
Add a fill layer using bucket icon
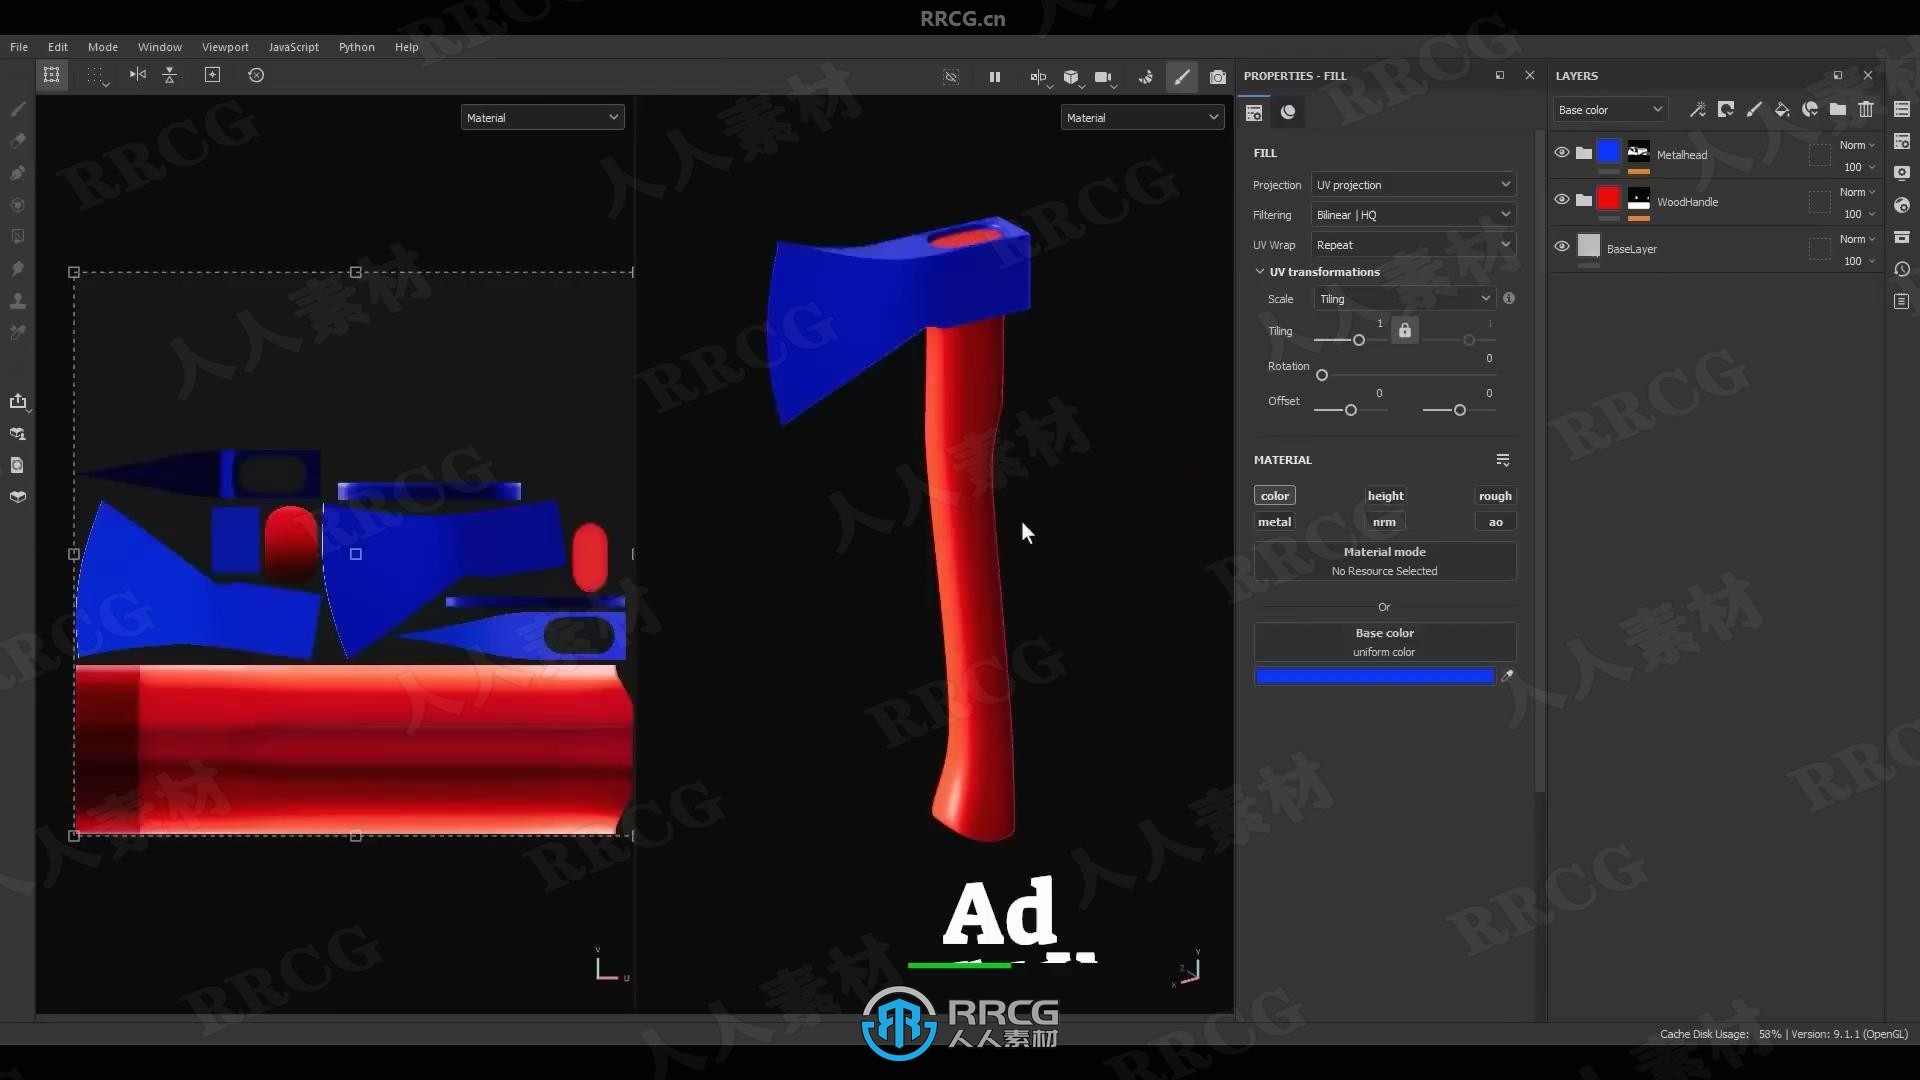[1782, 110]
